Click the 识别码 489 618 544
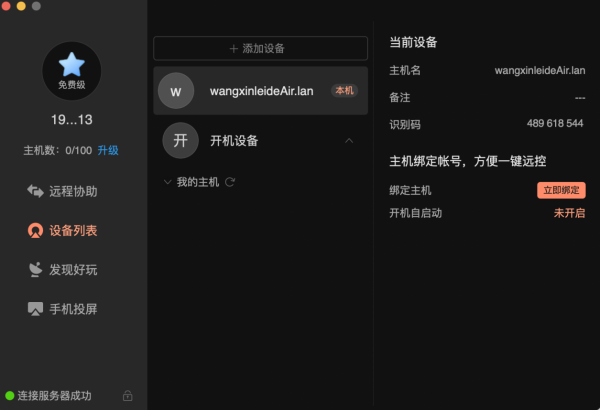The height and width of the screenshot is (410, 600). tap(555, 123)
